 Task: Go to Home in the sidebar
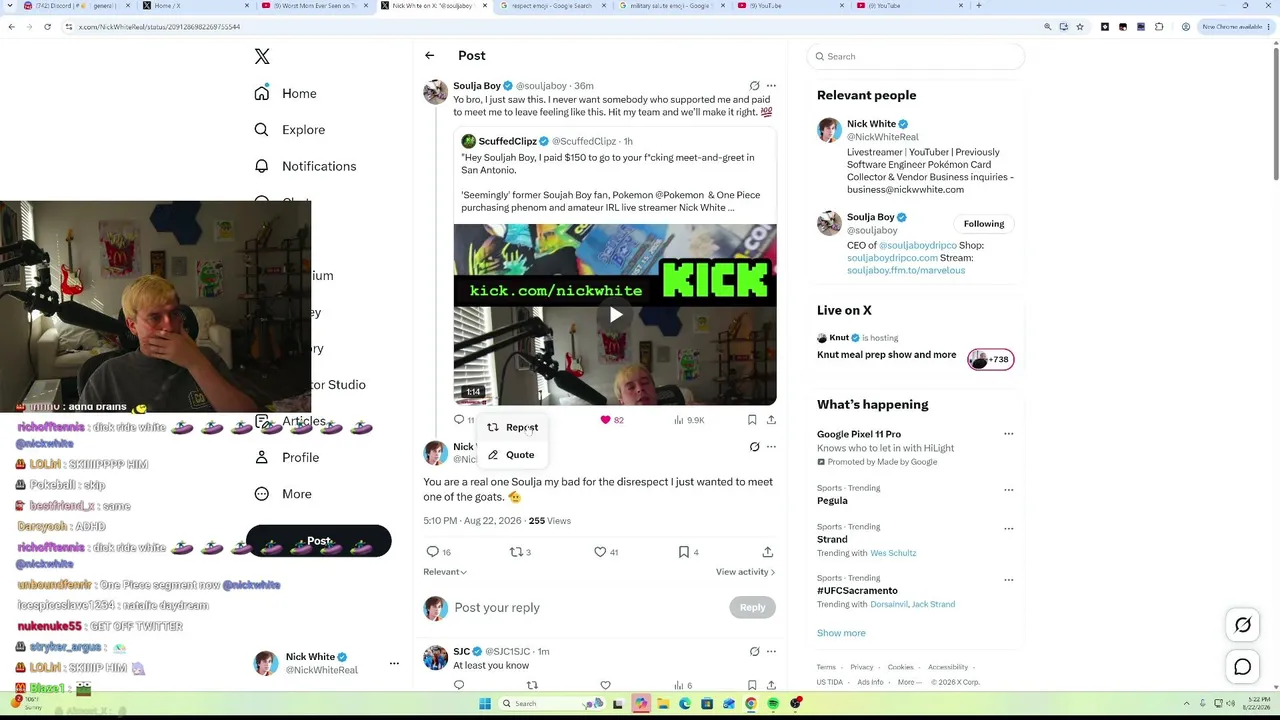click(x=286, y=93)
